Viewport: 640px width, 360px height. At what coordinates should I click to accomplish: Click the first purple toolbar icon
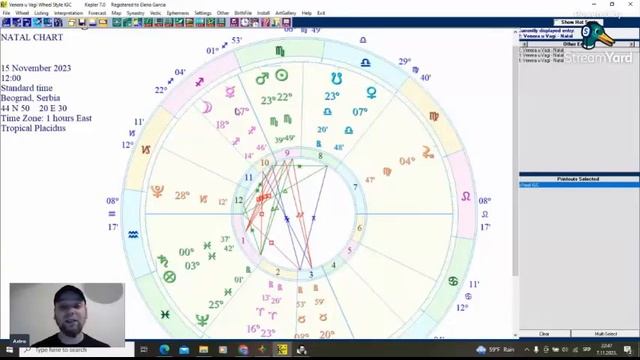[x=234, y=22]
